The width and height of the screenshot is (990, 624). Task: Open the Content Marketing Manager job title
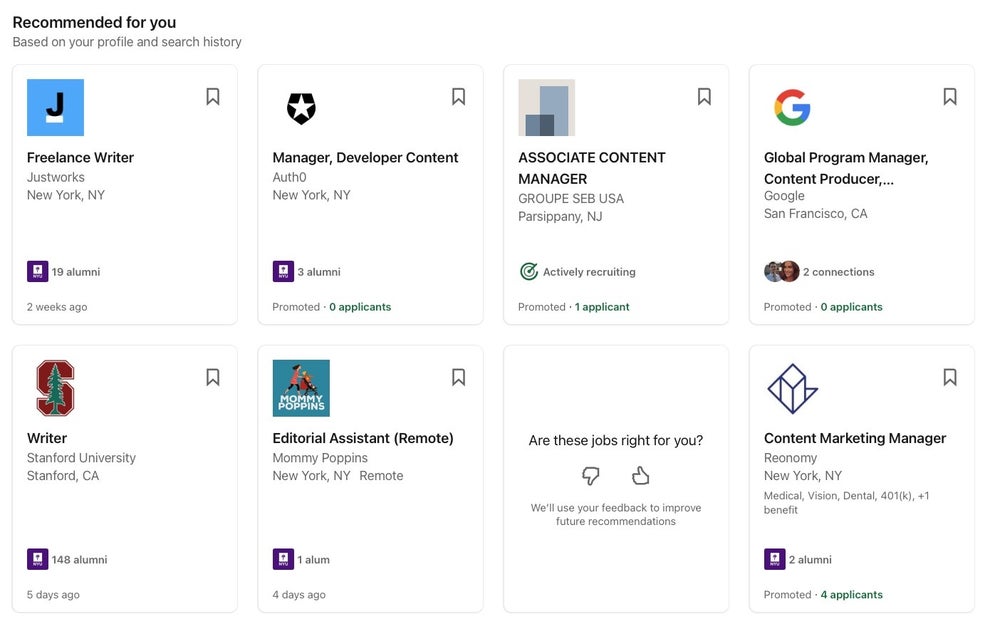pos(854,438)
